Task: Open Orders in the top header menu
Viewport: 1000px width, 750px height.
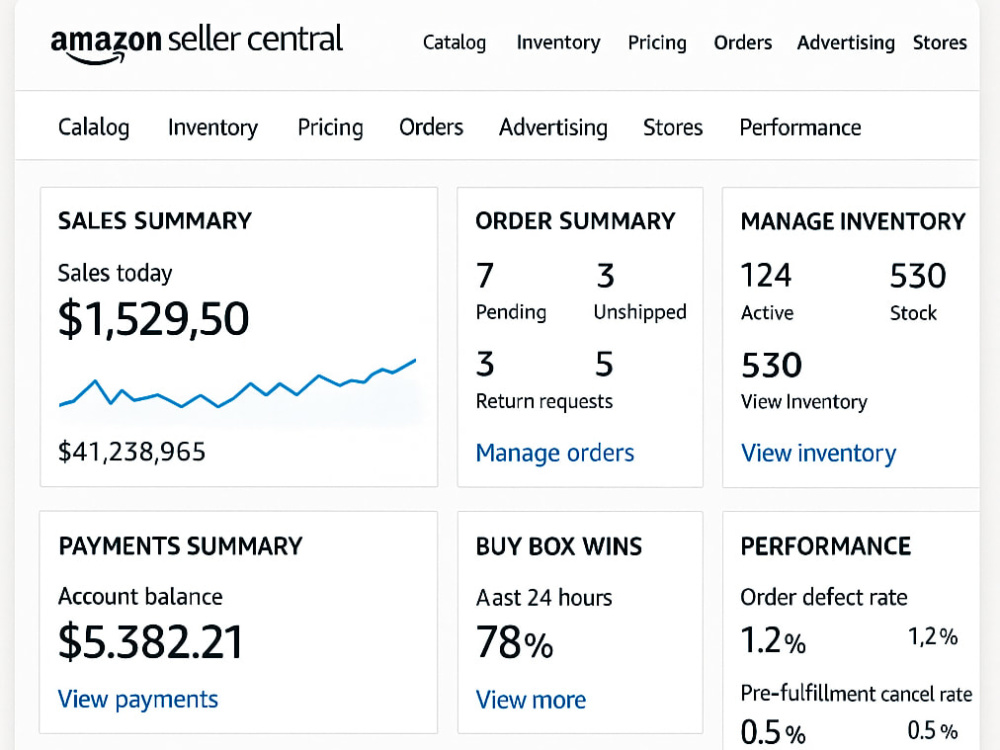Action: pos(742,43)
